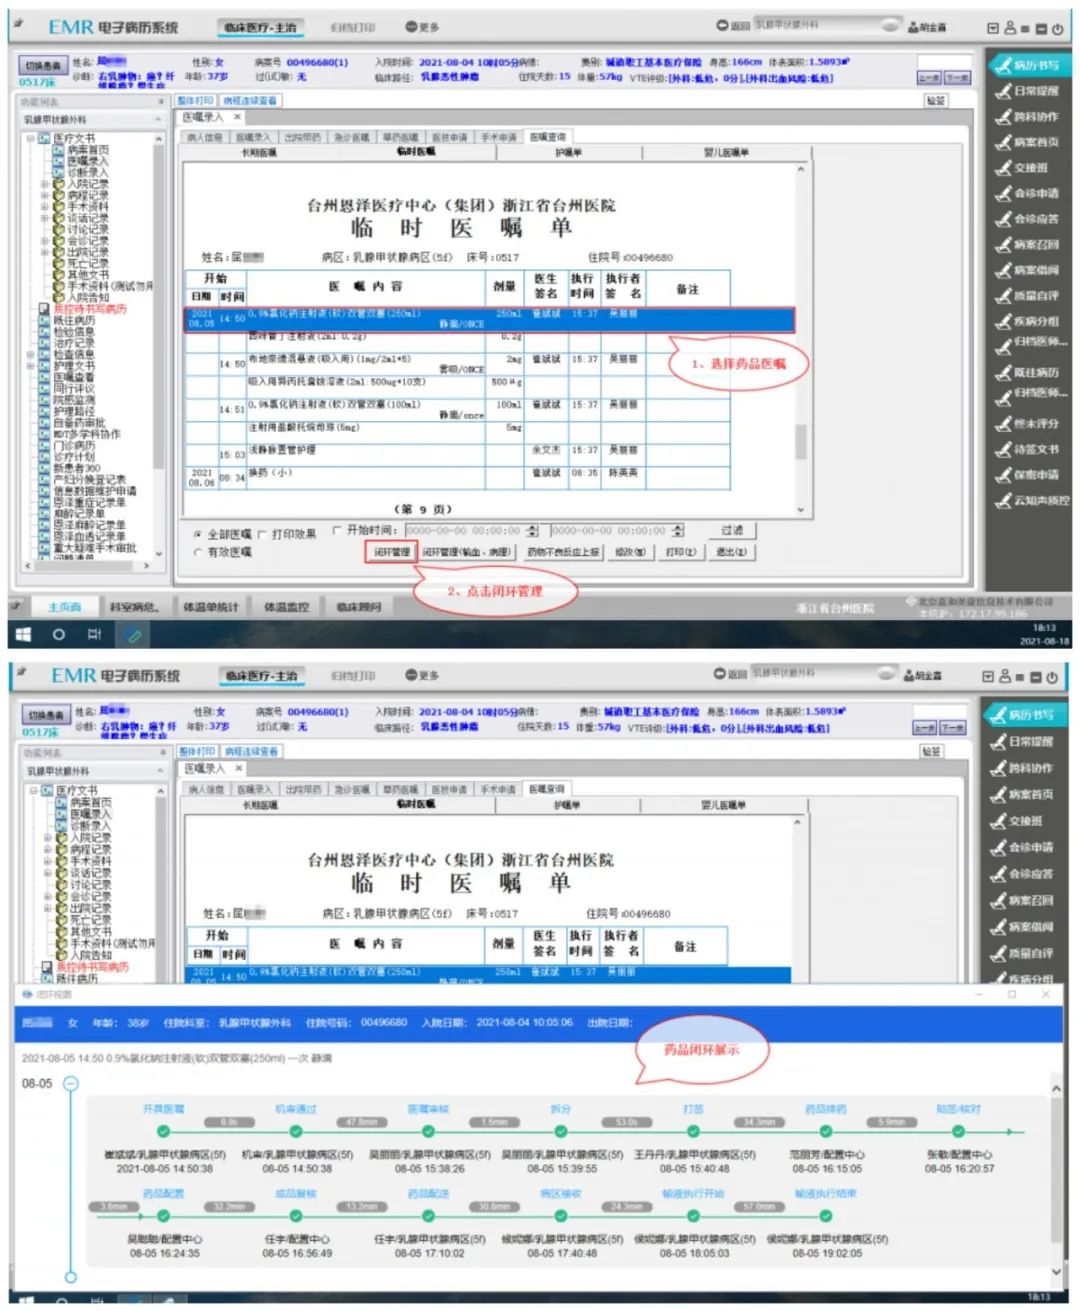Select the 有效医嘱 radio option

click(197, 552)
